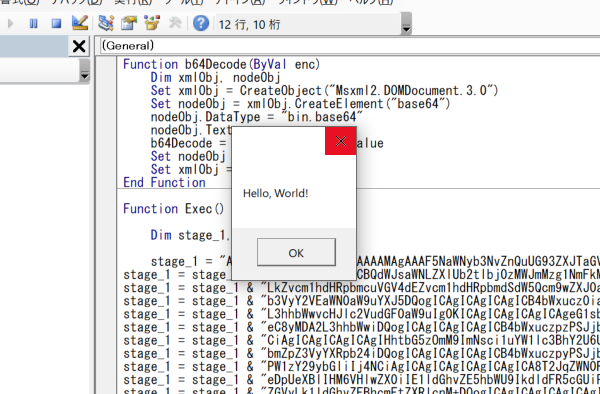Click the Toolbox wrench icon
This screenshot has width=600, height=394.
[175, 23]
